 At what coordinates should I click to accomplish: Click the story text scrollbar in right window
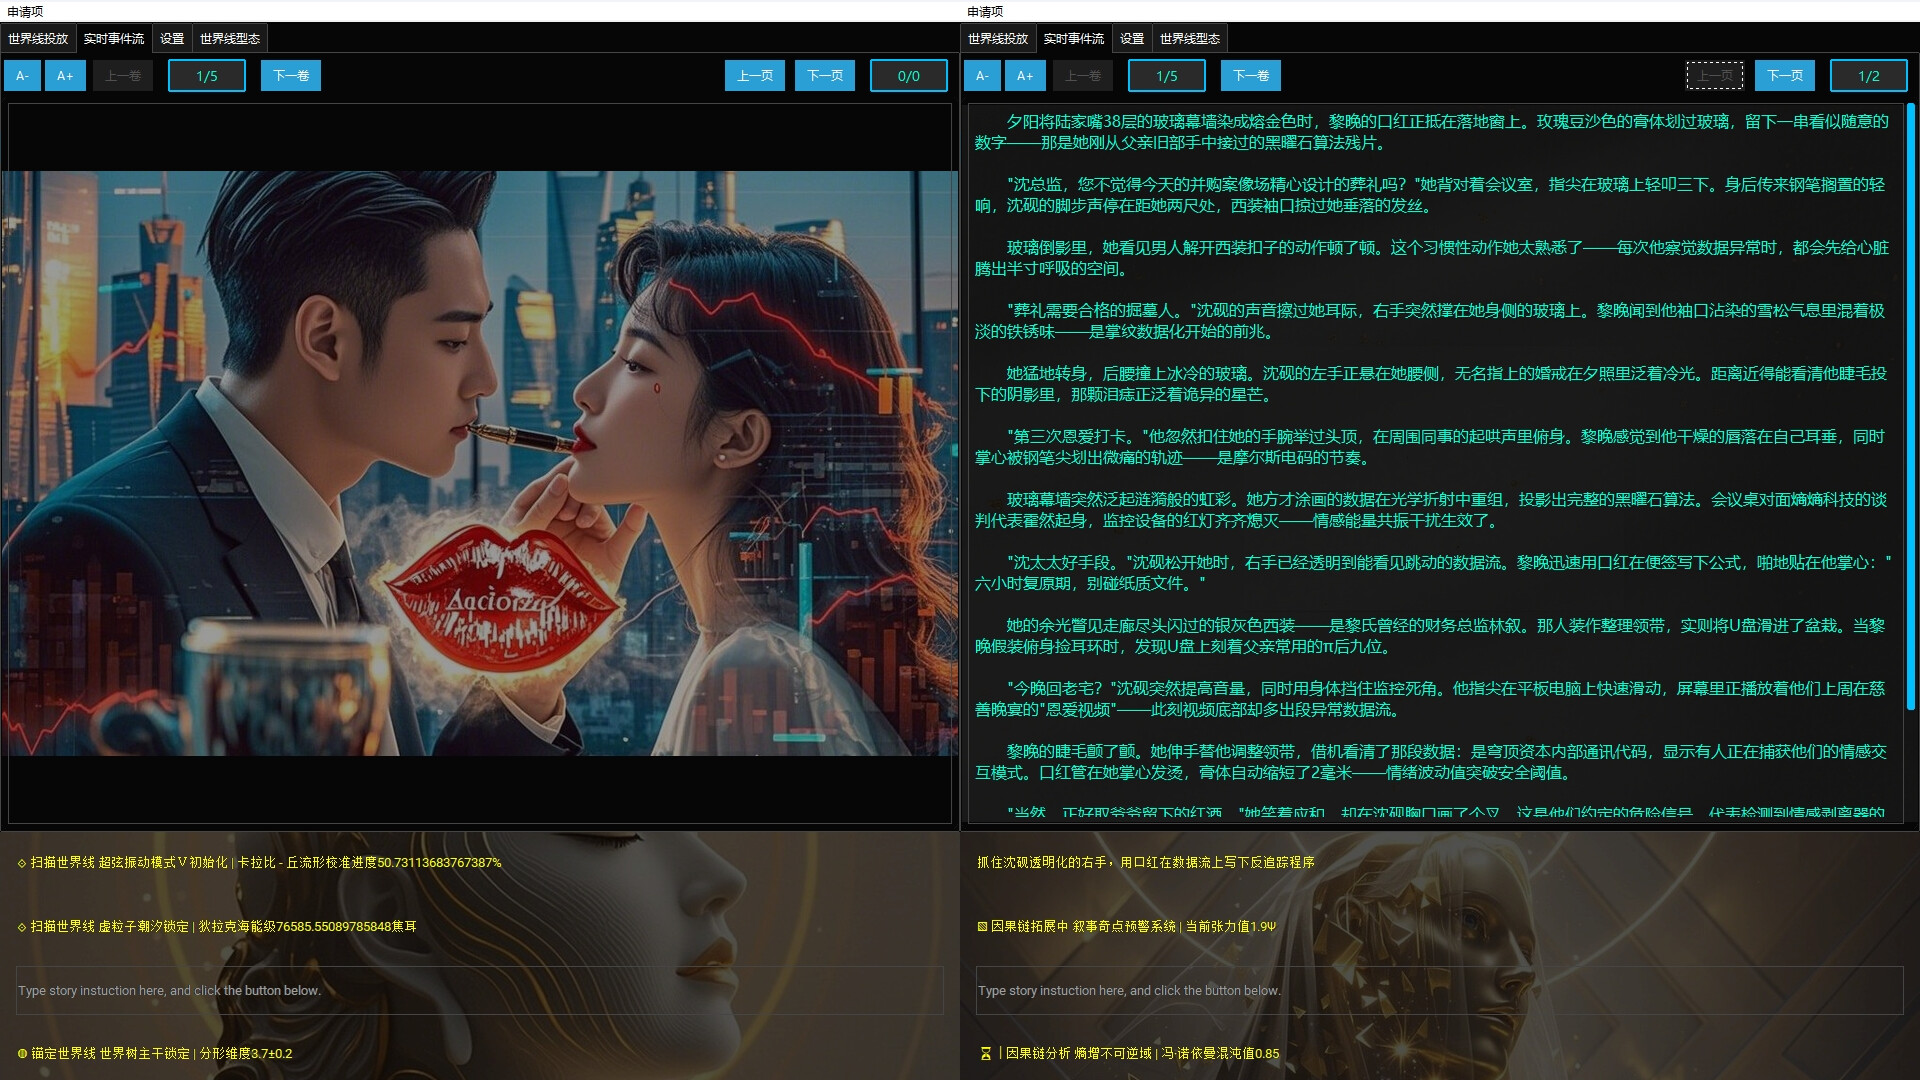pyautogui.click(x=1911, y=405)
